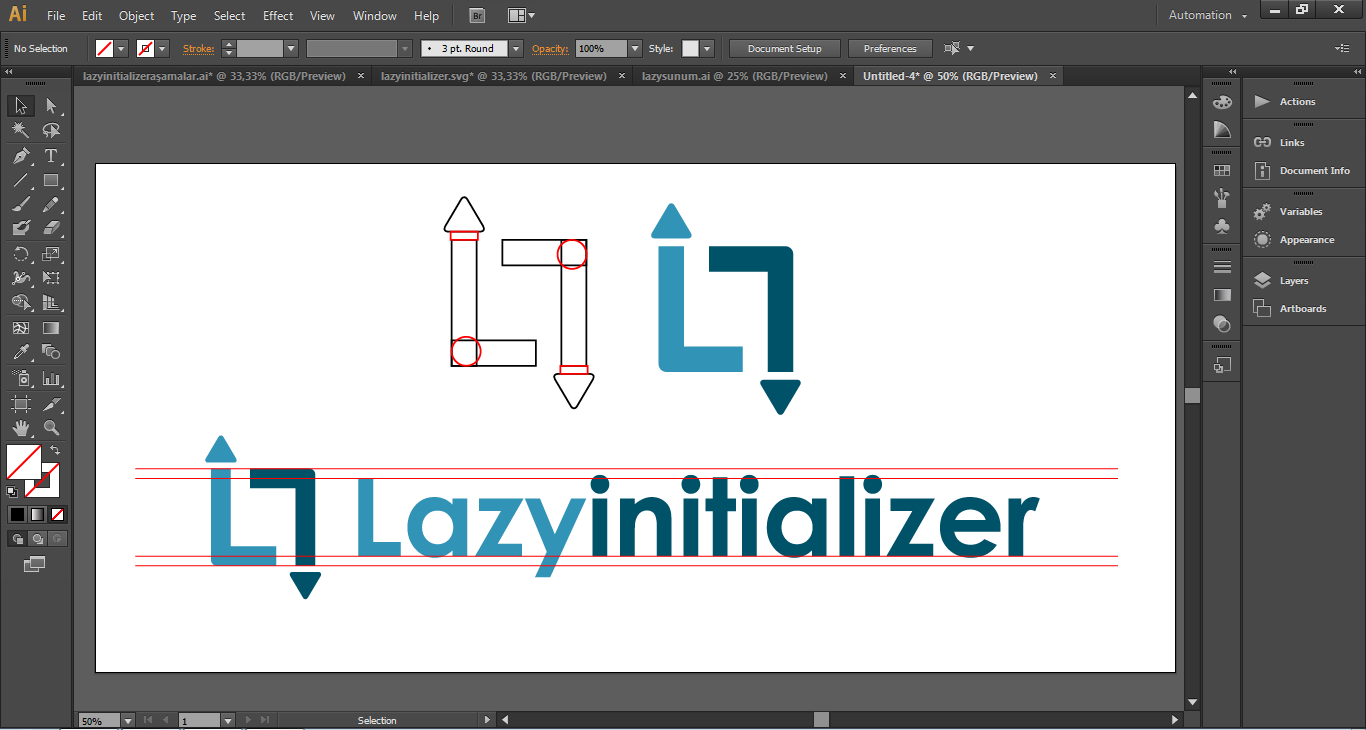Image resolution: width=1366 pixels, height=730 pixels.
Task: Launch Adobe Bridge from menu bar icon
Action: [478, 16]
